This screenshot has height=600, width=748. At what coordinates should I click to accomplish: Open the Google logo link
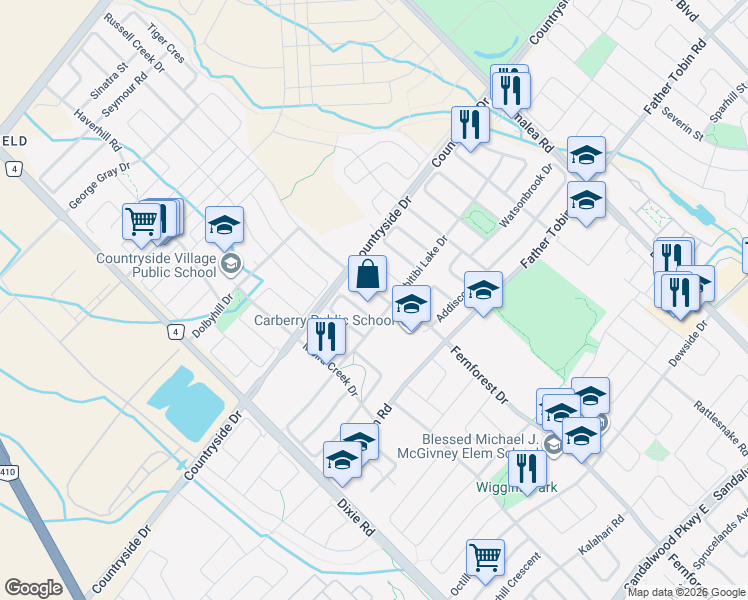click(x=33, y=588)
